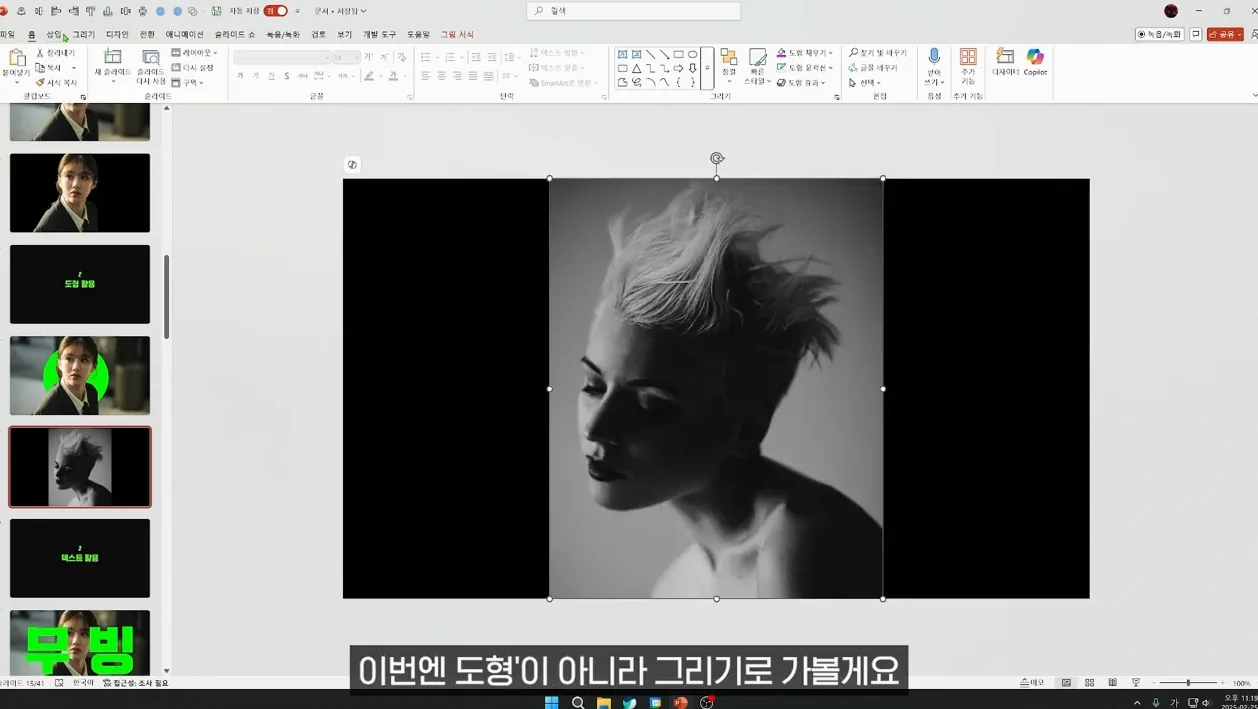Select the oval shape in gallery
Viewport: 1258px width, 709px height.
point(692,55)
